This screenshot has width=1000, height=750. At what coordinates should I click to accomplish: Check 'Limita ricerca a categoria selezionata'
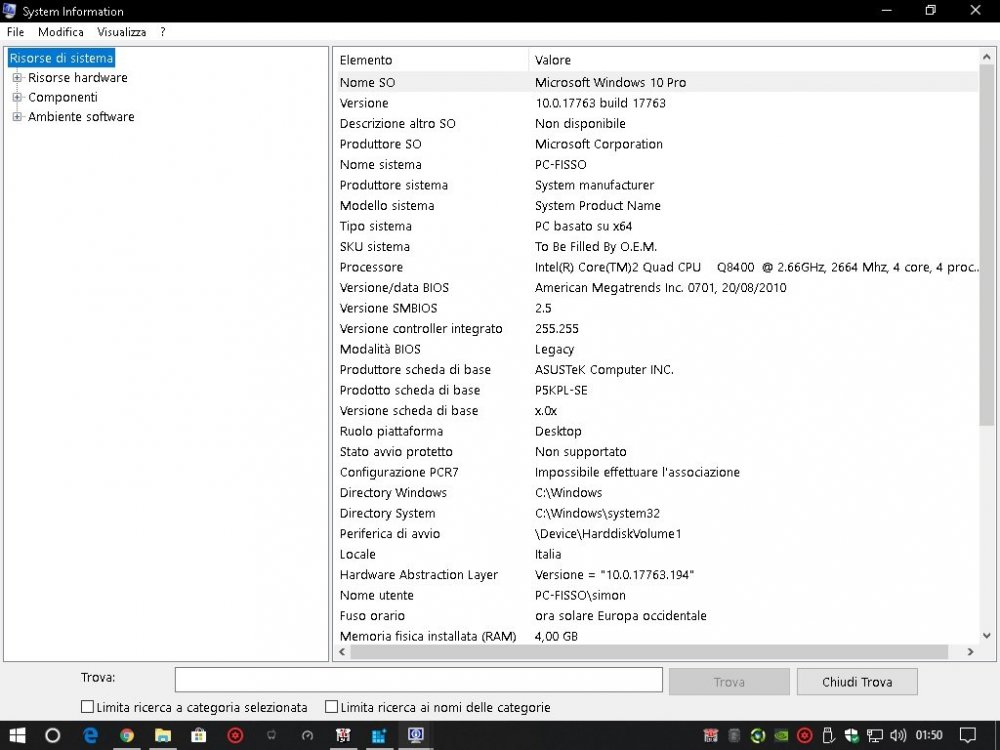[87, 707]
